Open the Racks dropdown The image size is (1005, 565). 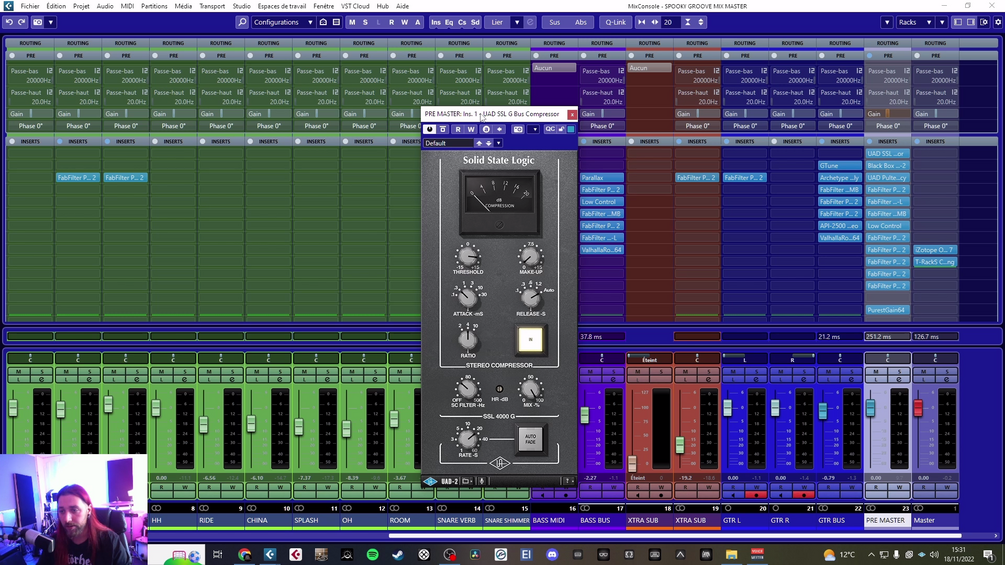click(x=915, y=22)
